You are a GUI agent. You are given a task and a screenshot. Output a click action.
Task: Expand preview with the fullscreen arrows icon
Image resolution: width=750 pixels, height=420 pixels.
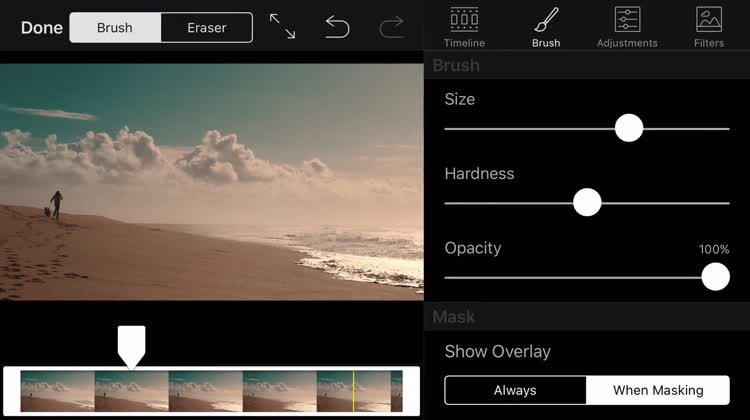(282, 26)
